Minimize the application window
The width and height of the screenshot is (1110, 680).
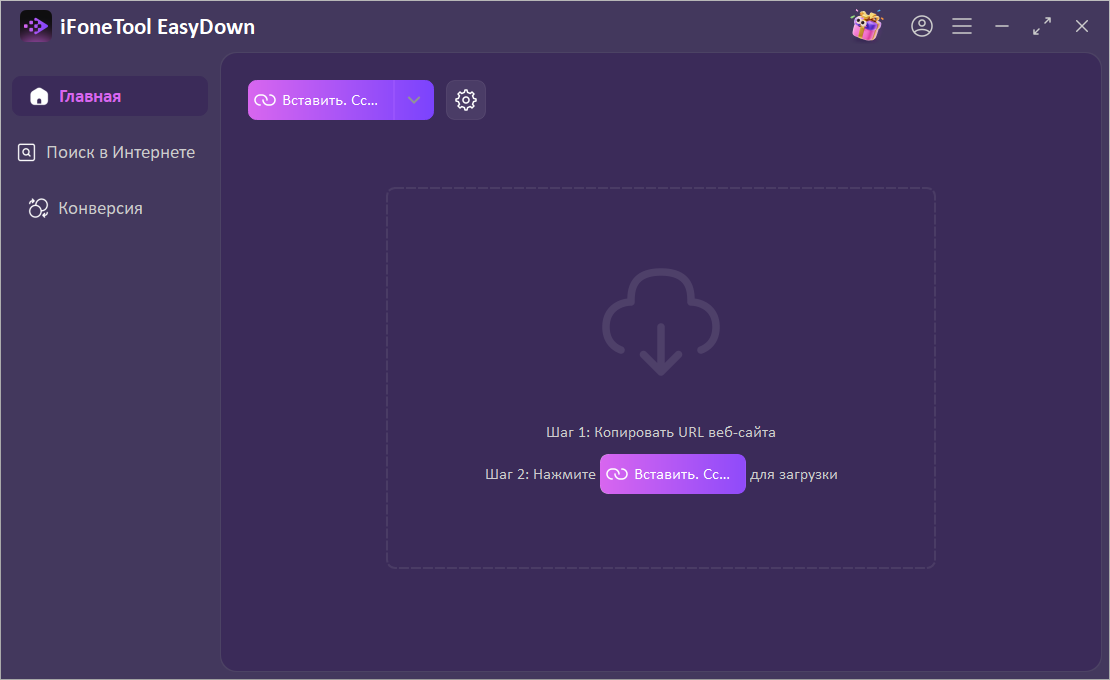click(1002, 26)
